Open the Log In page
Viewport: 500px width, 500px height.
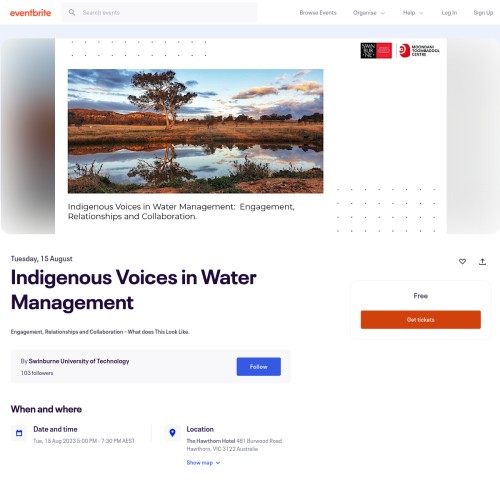click(449, 13)
